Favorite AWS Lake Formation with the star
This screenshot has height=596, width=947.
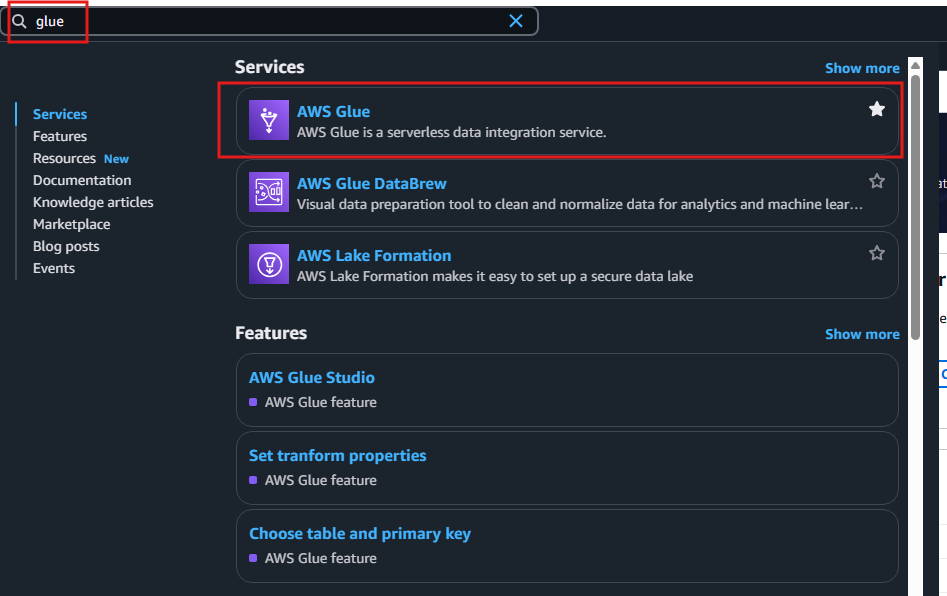pos(876,253)
